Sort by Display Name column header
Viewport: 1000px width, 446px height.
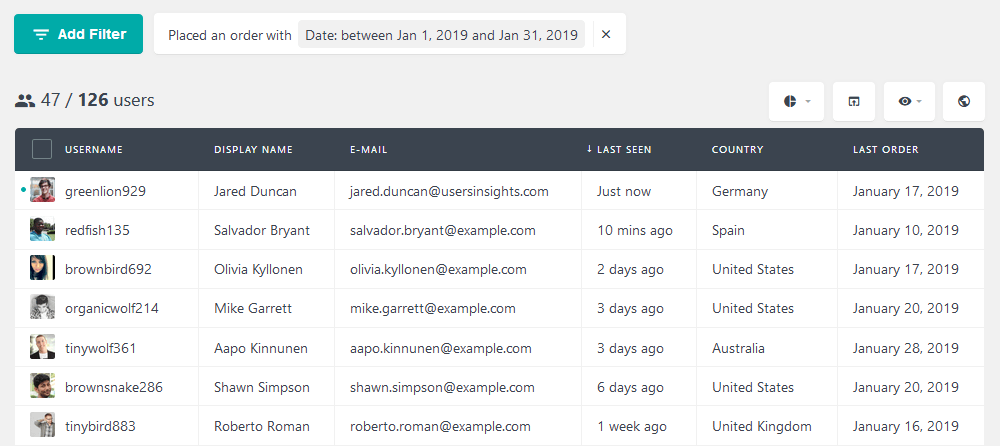coord(253,149)
